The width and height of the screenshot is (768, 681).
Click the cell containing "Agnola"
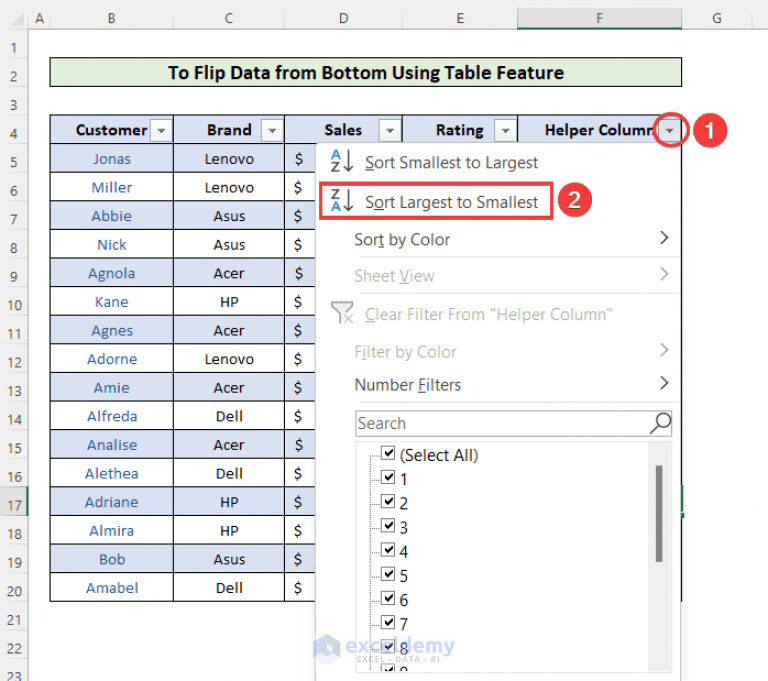(112, 273)
